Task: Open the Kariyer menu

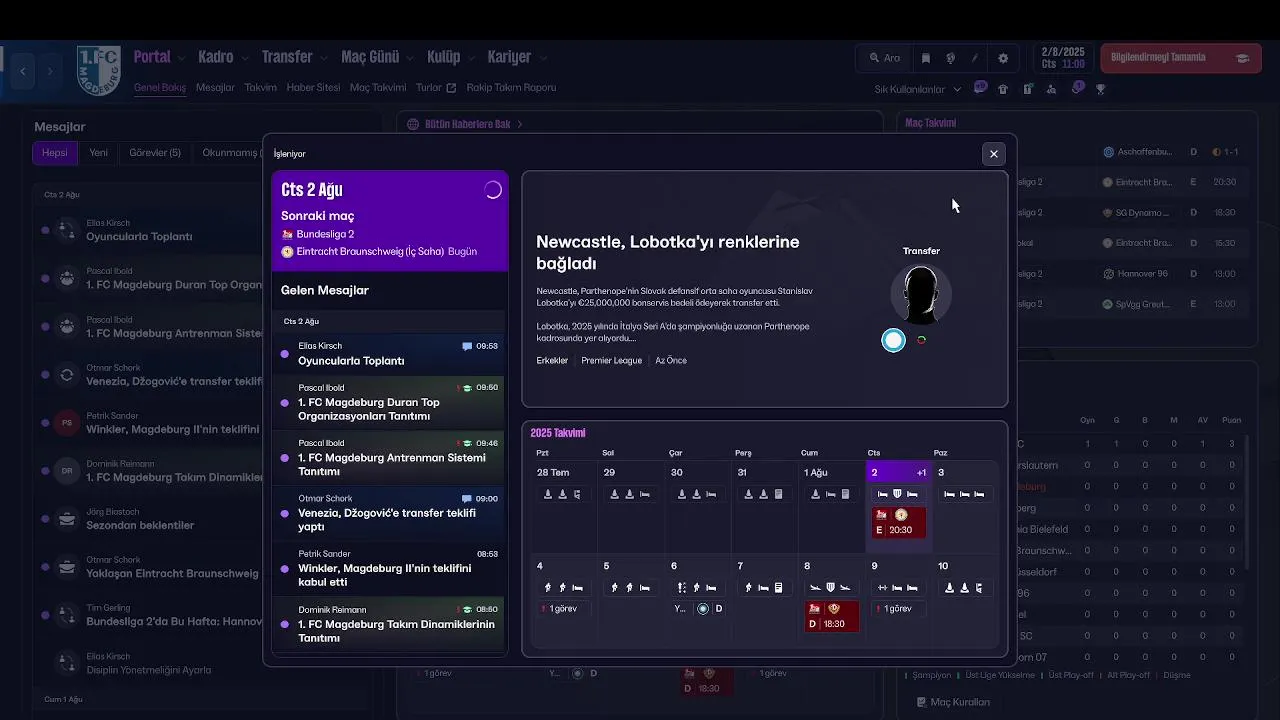Action: point(509,57)
